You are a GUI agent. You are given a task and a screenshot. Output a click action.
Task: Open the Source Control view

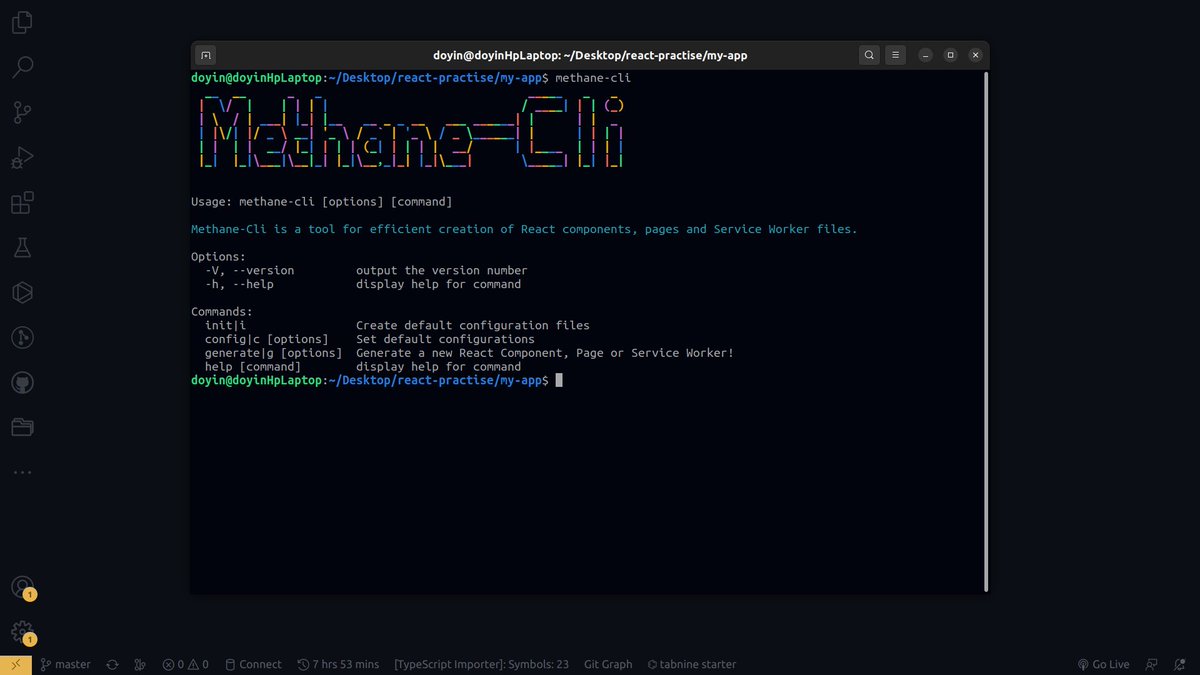(x=22, y=113)
